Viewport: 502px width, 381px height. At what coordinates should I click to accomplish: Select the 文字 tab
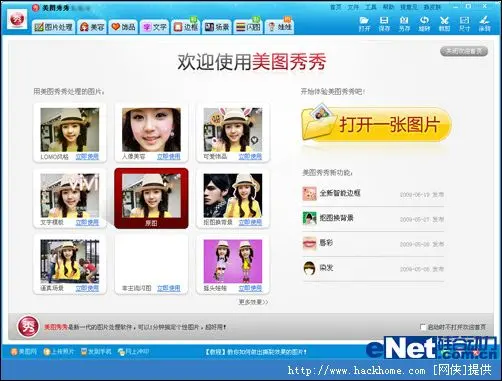click(155, 27)
